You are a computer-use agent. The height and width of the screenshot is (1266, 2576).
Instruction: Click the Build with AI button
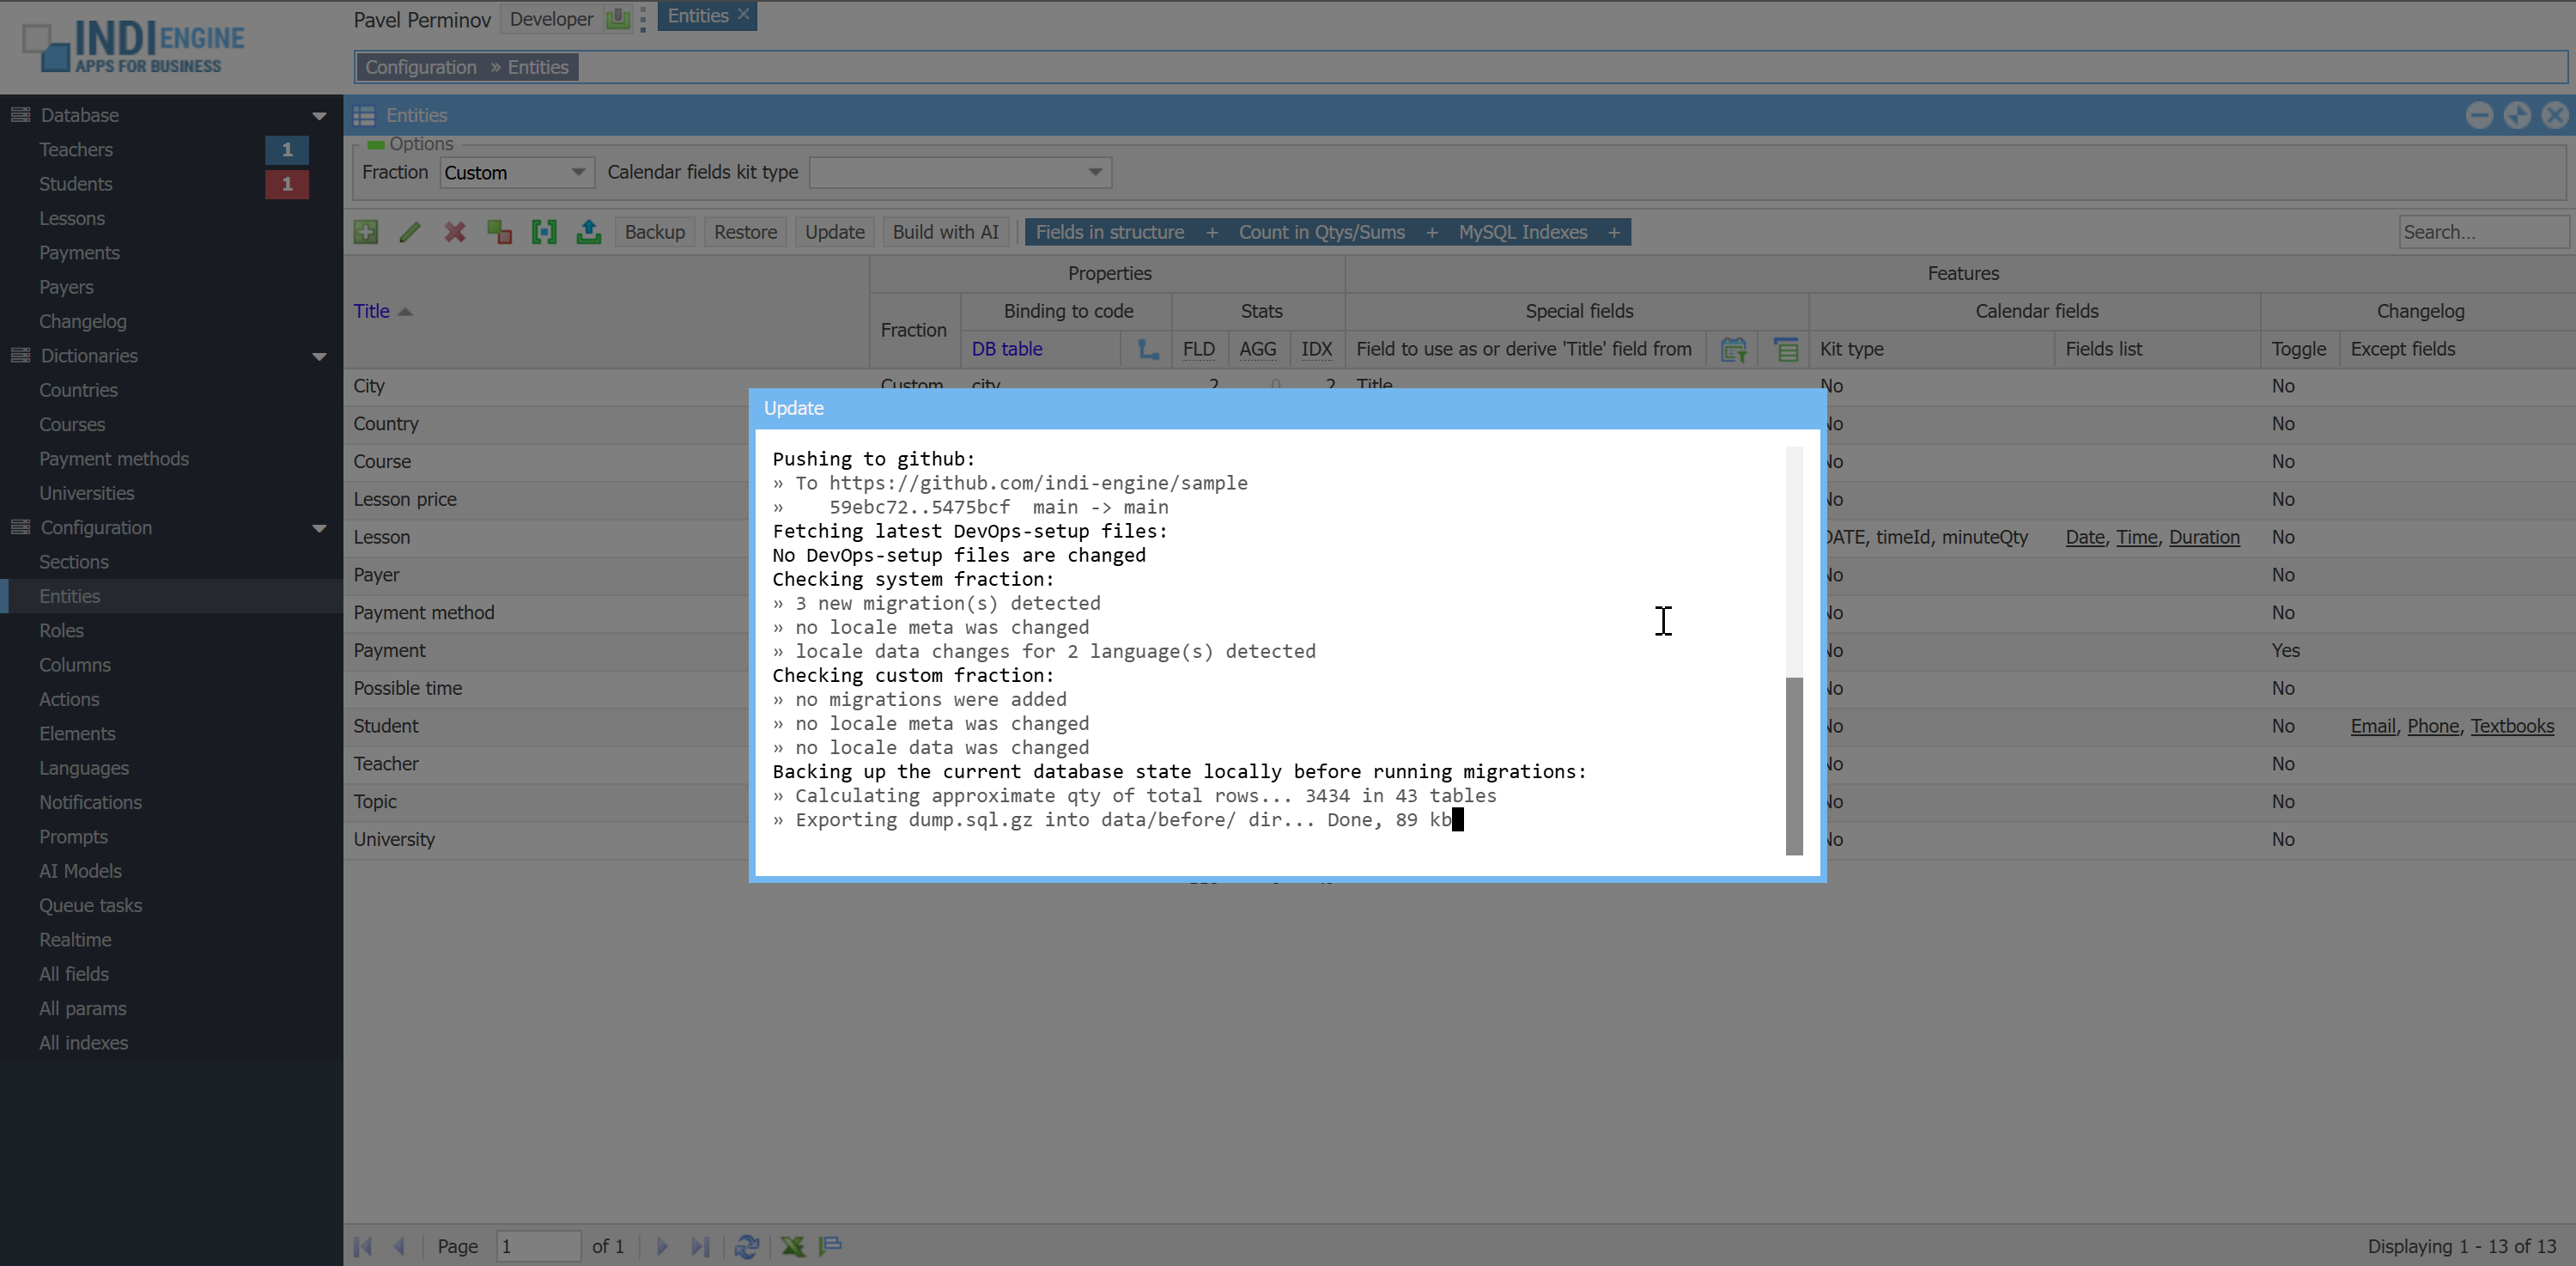coord(945,232)
